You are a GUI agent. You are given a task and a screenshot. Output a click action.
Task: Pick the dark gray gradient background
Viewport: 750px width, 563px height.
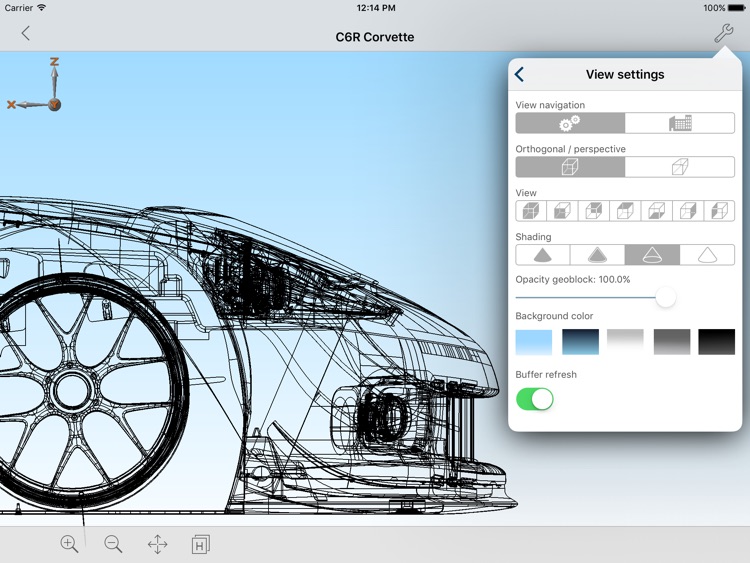coord(672,342)
